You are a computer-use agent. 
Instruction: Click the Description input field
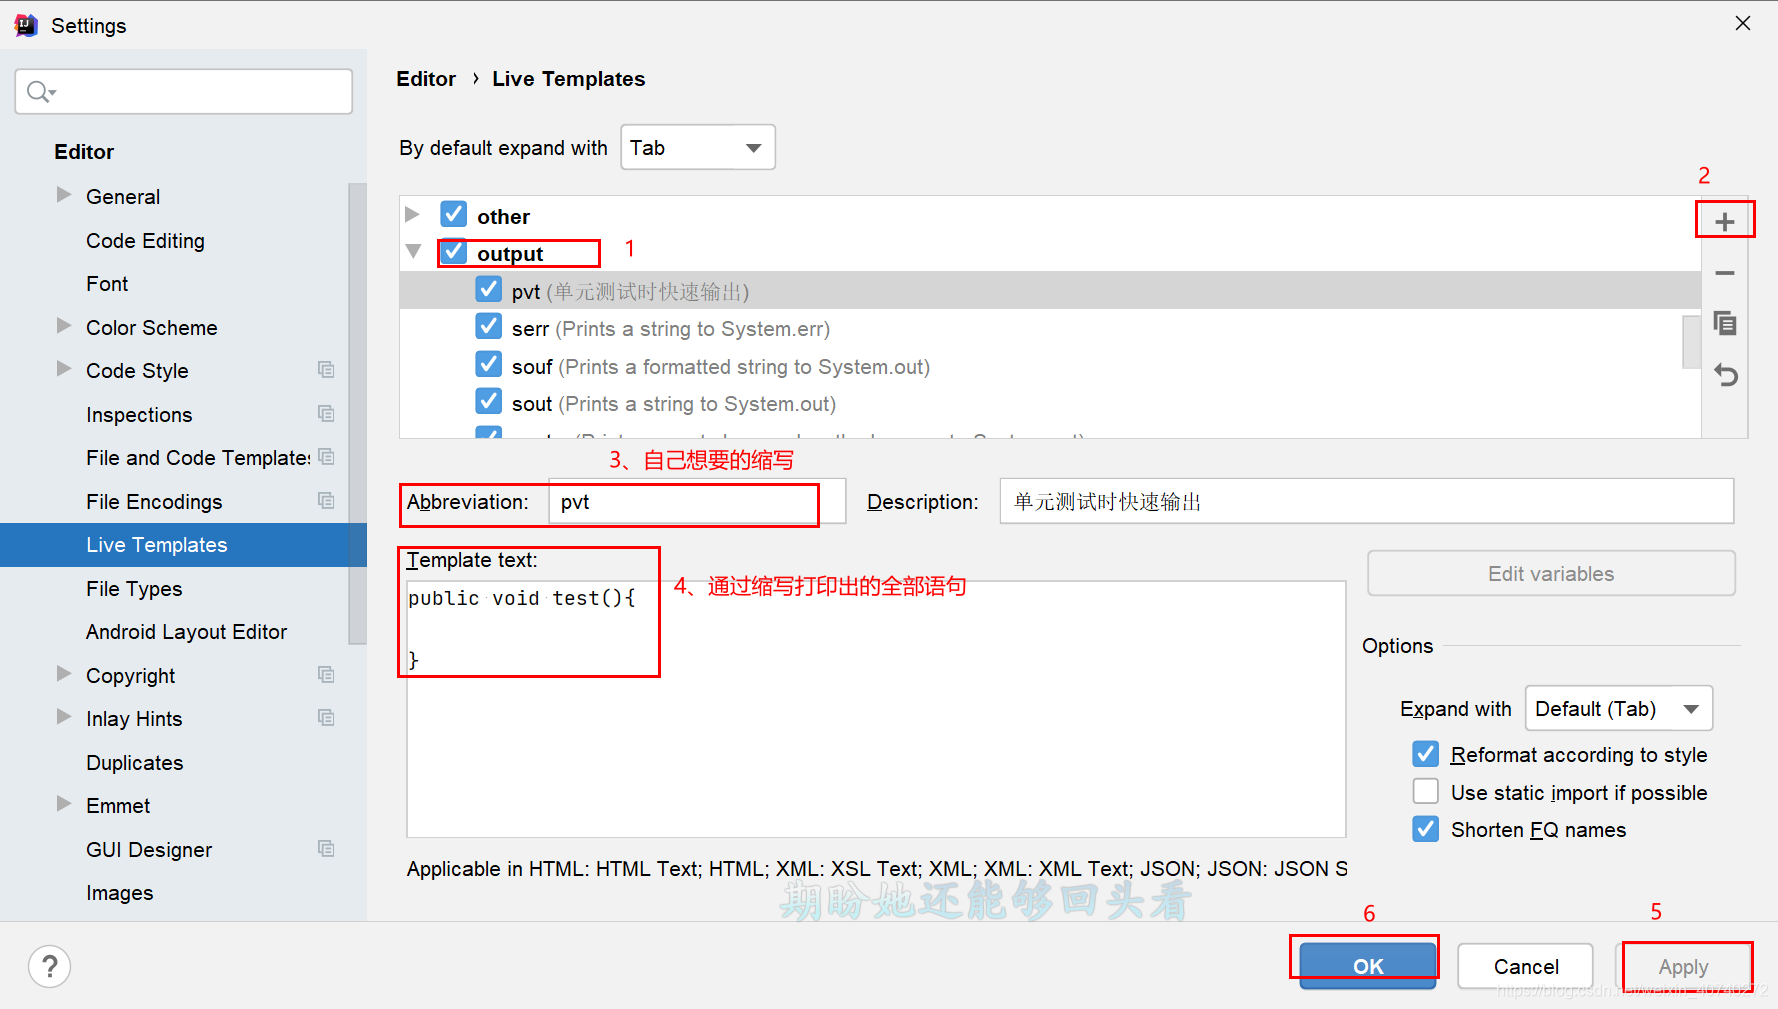[1366, 501]
